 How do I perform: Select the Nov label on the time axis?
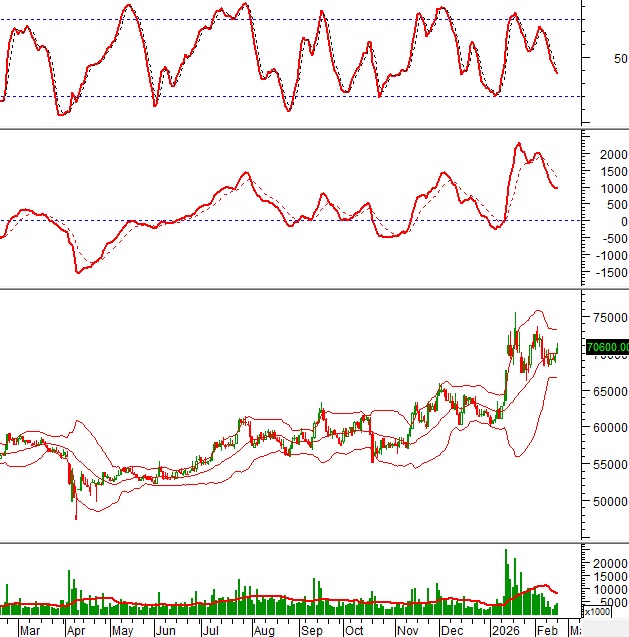pos(407,630)
